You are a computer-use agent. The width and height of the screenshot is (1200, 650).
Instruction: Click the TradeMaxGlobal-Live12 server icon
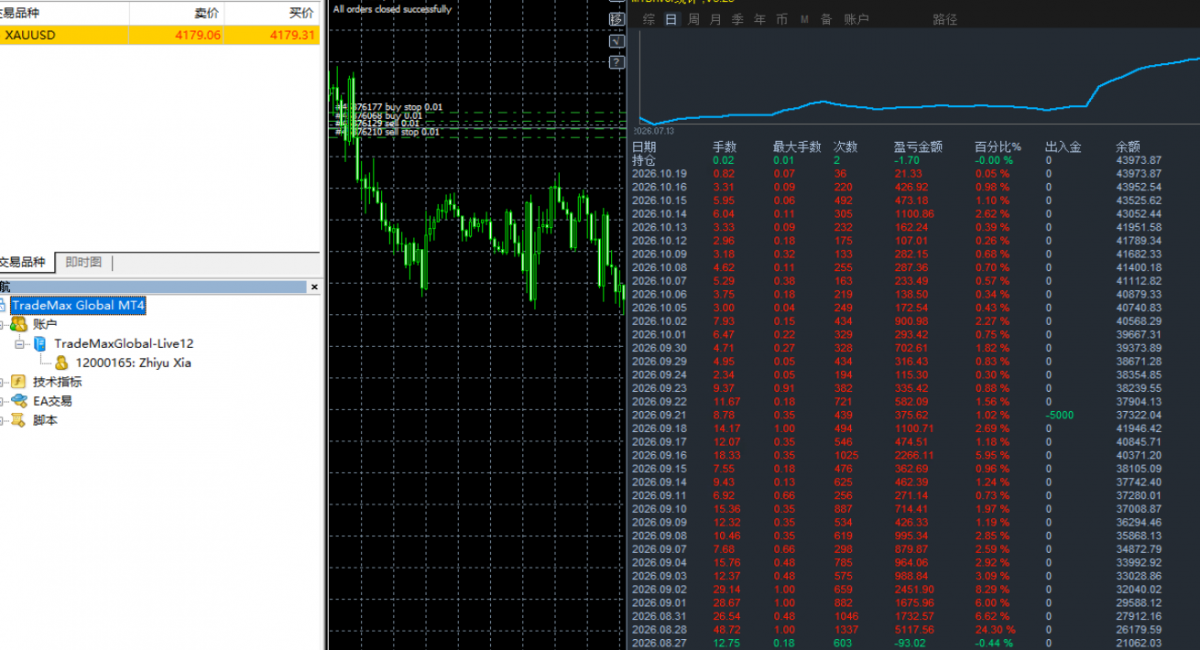tap(40, 343)
